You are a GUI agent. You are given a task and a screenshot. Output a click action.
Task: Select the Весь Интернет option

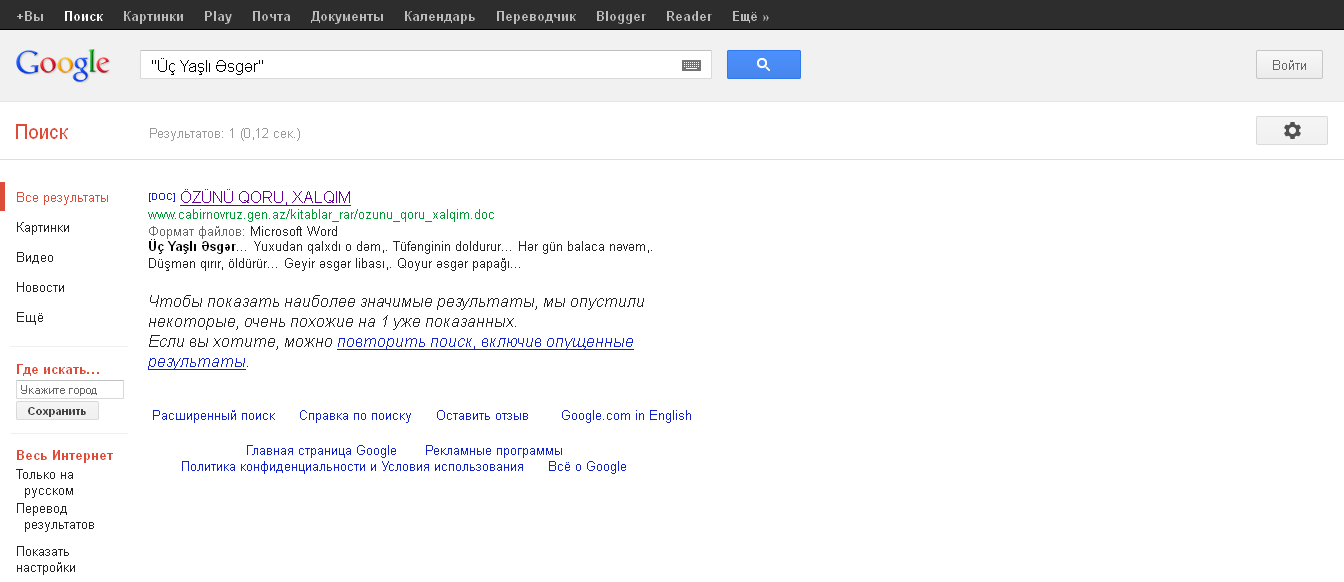[x=65, y=456]
